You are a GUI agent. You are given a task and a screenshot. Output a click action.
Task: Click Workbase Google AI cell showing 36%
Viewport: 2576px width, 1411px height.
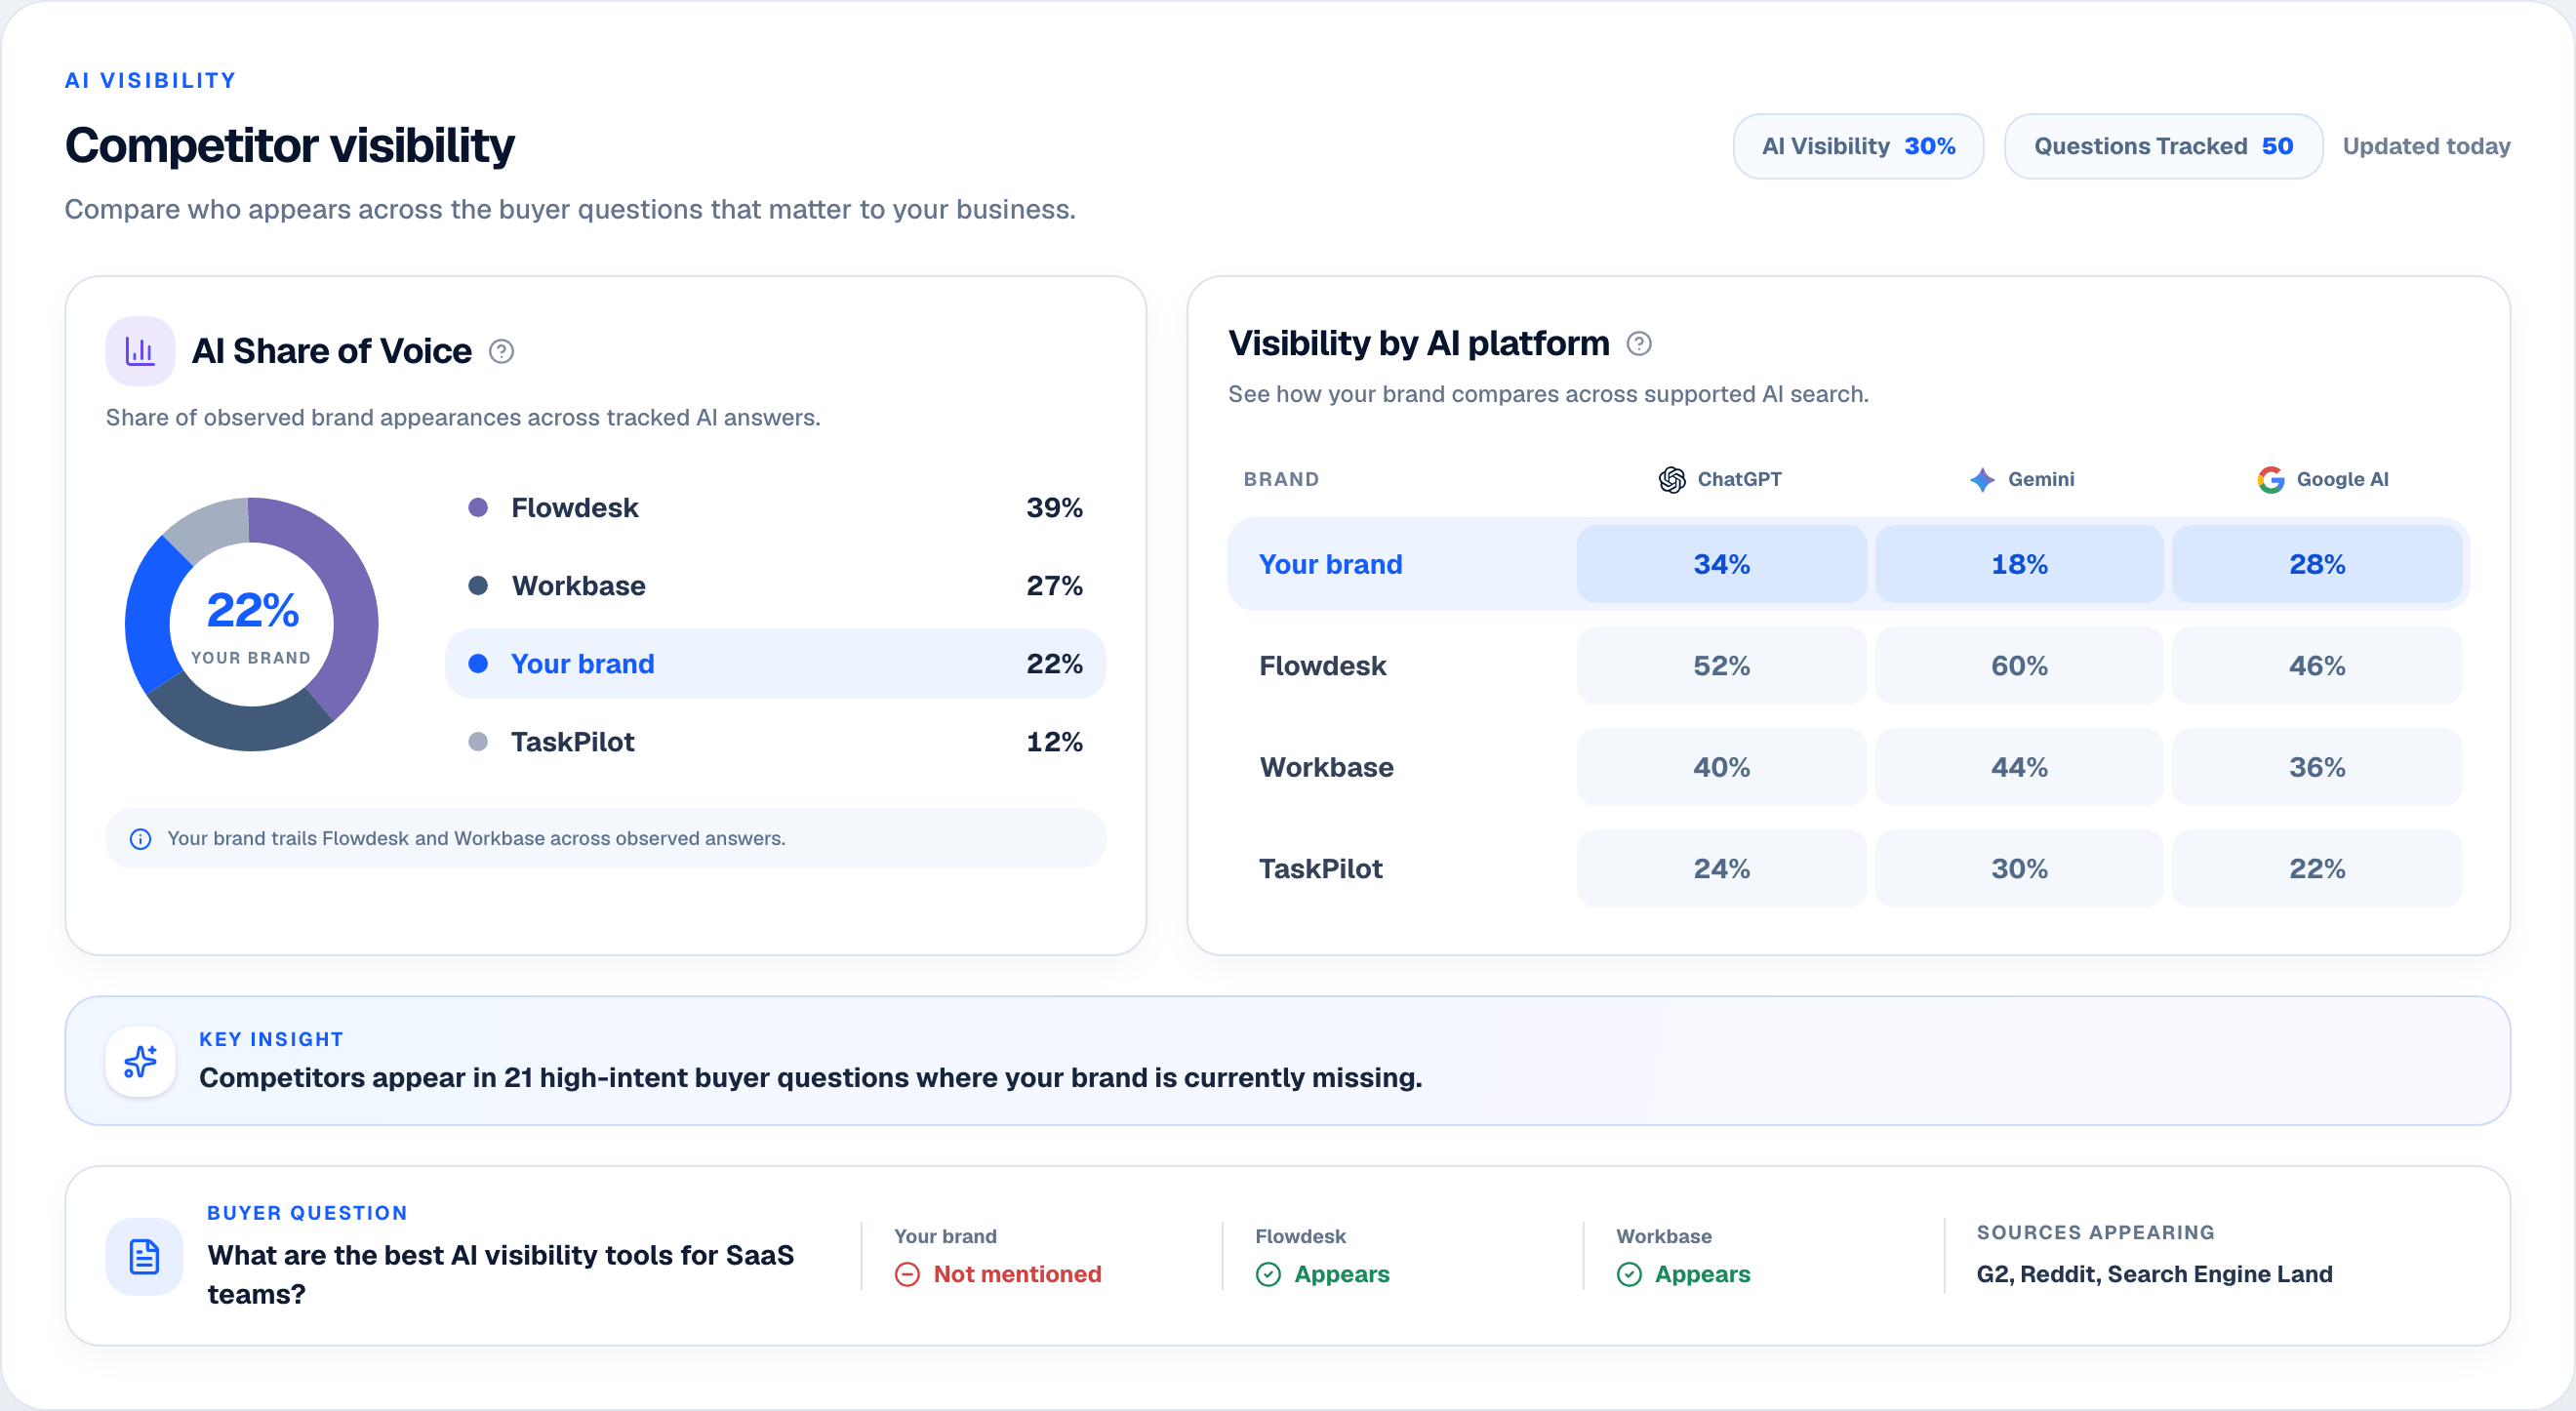coord(2317,768)
